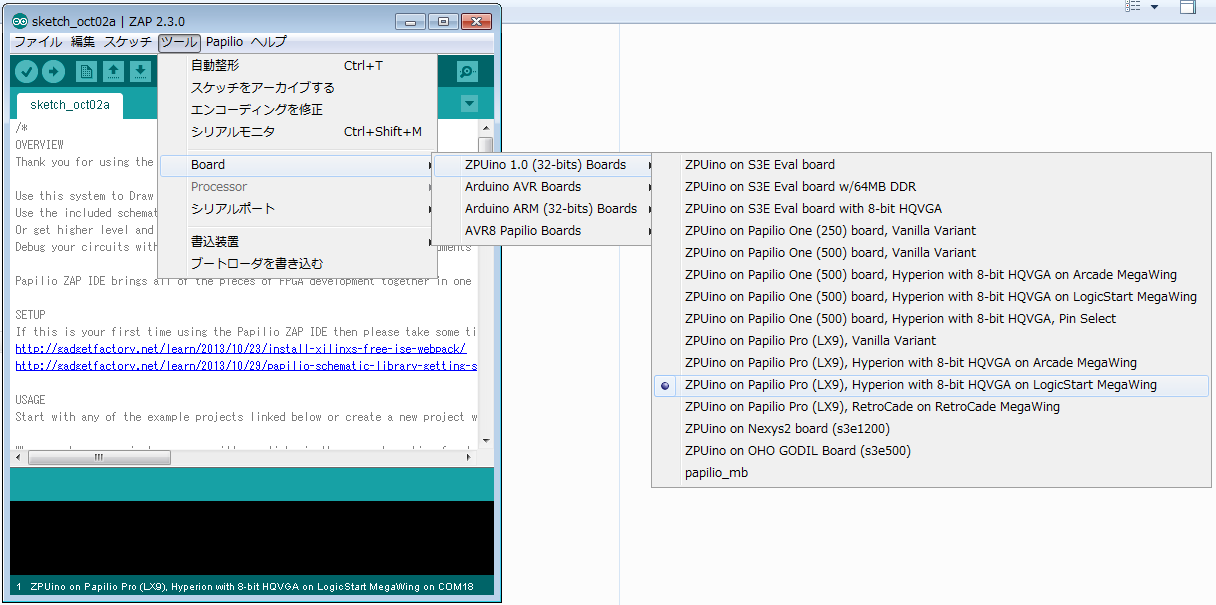The image size is (1216, 605).
Task: Expand the シリアルポート submenu
Action: coord(298,209)
